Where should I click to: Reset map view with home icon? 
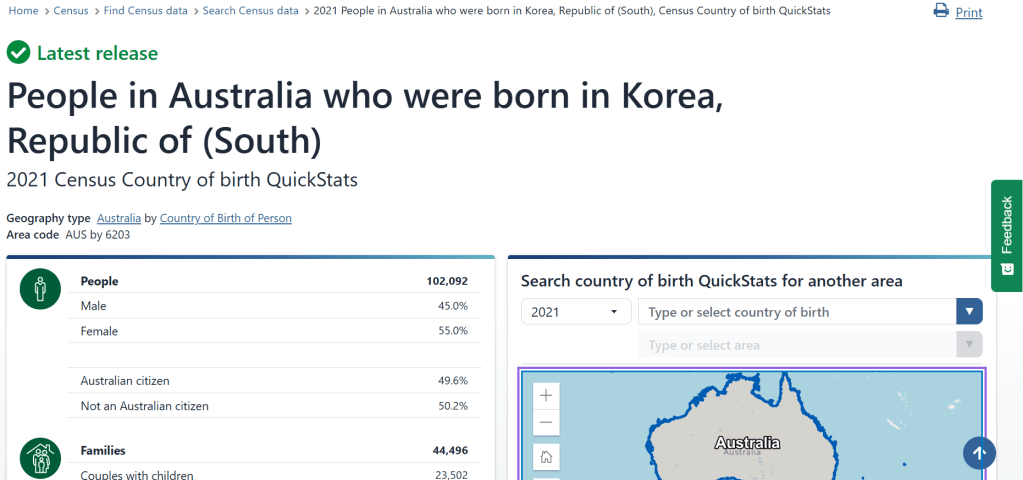(x=546, y=457)
